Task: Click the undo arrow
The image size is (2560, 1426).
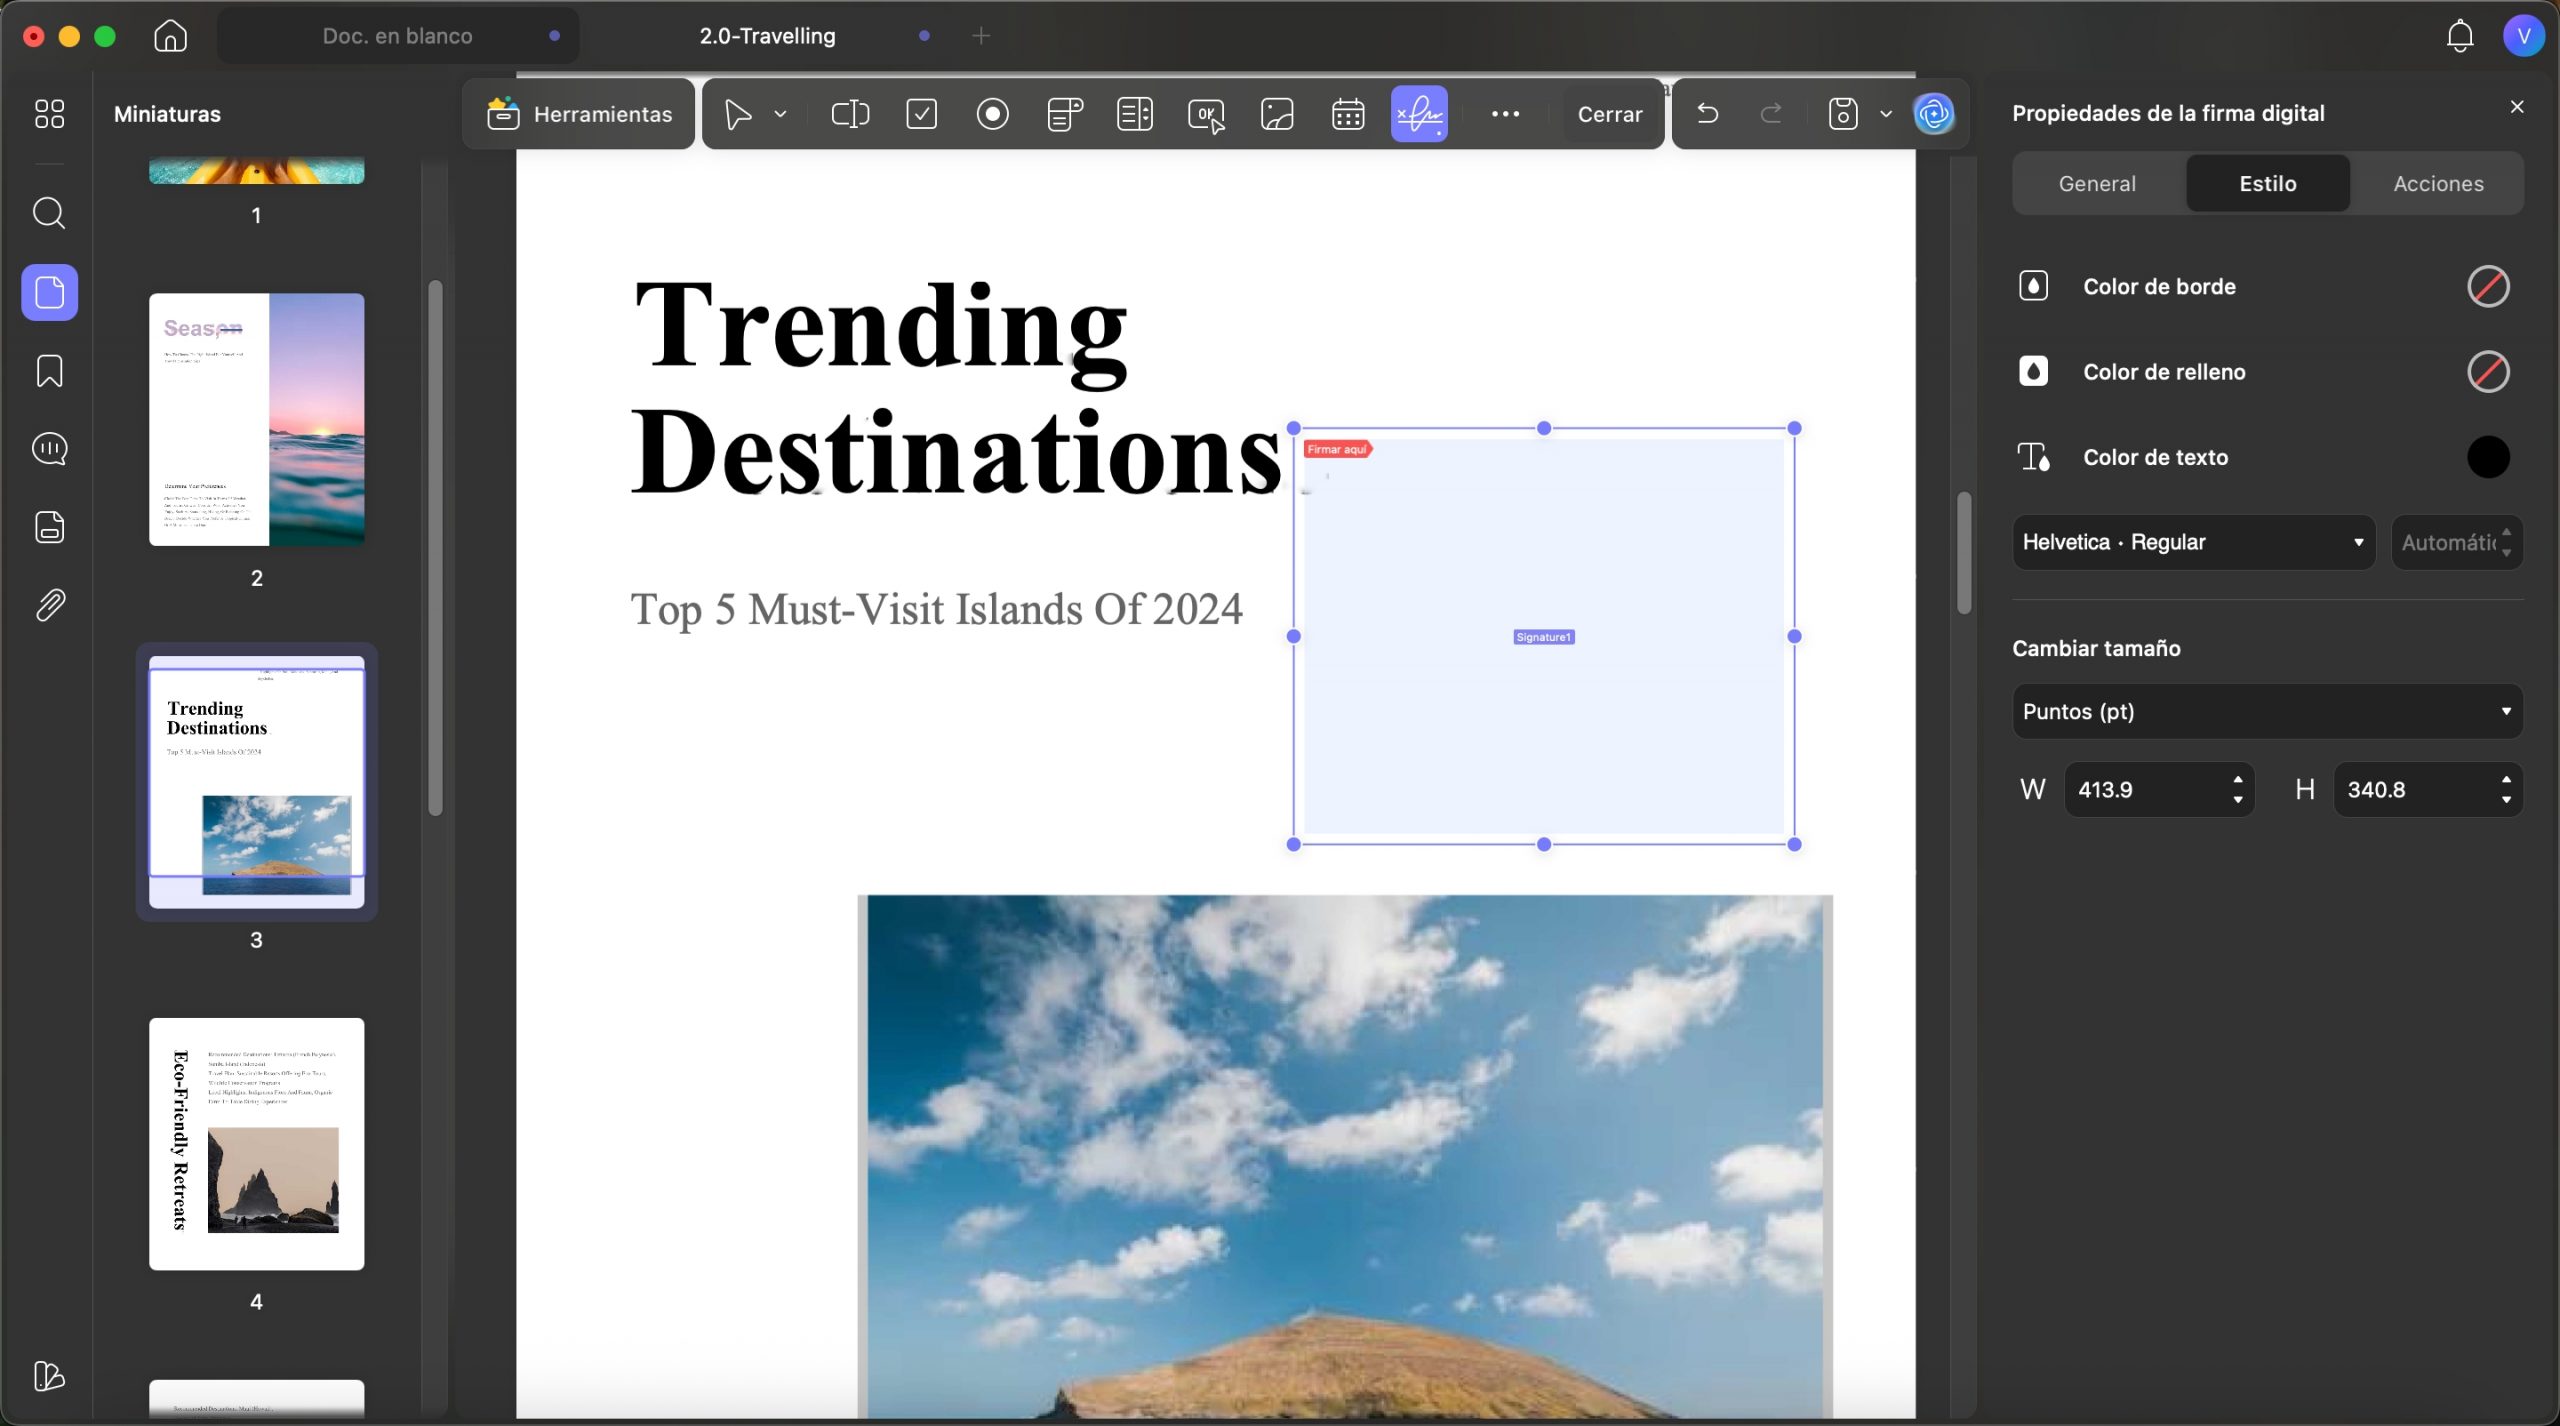Action: [x=1708, y=114]
